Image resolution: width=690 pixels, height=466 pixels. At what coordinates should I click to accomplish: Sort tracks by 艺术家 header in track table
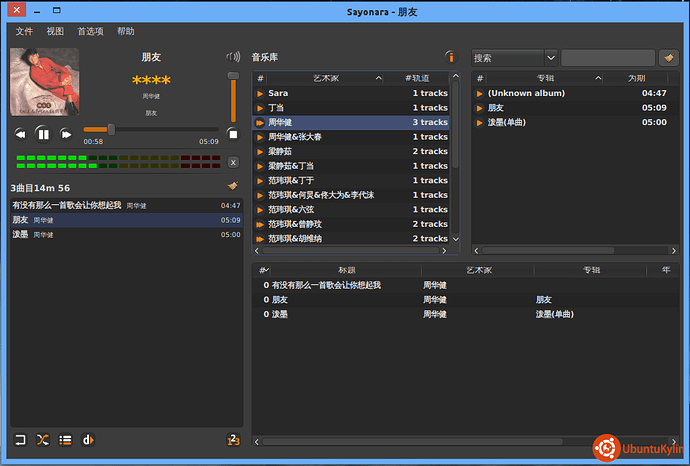click(478, 270)
